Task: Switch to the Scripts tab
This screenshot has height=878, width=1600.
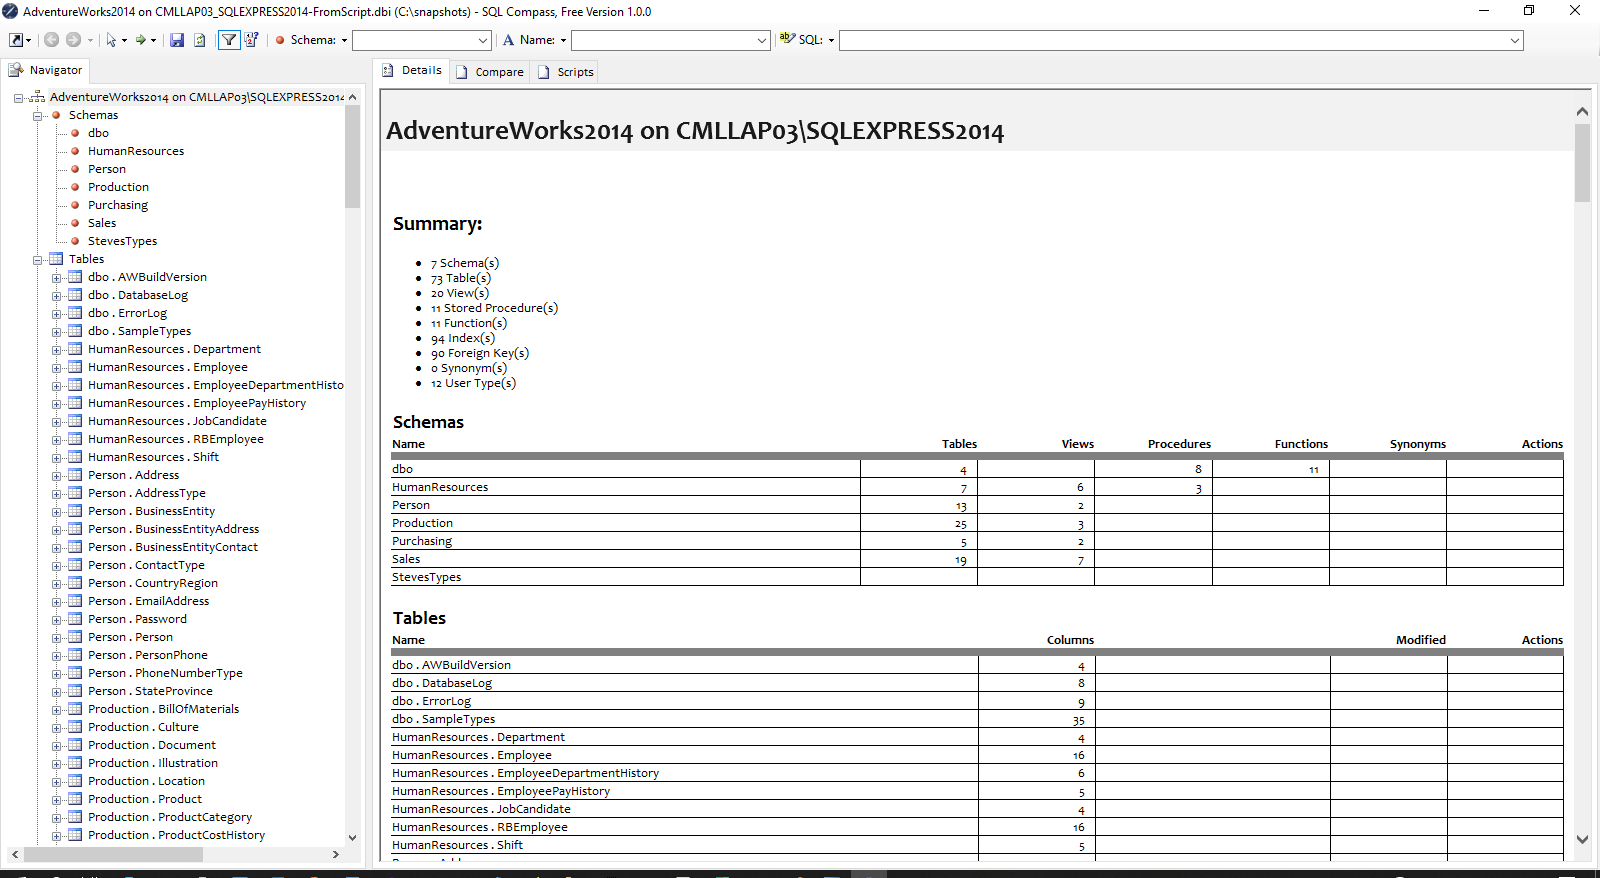Action: (x=566, y=72)
